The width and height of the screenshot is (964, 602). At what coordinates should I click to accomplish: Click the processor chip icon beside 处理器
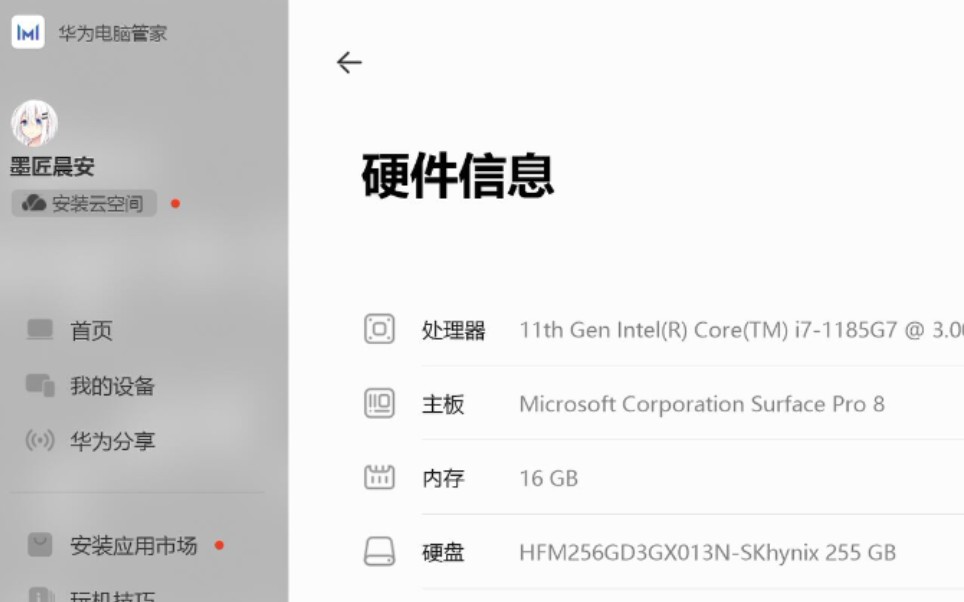coord(378,329)
